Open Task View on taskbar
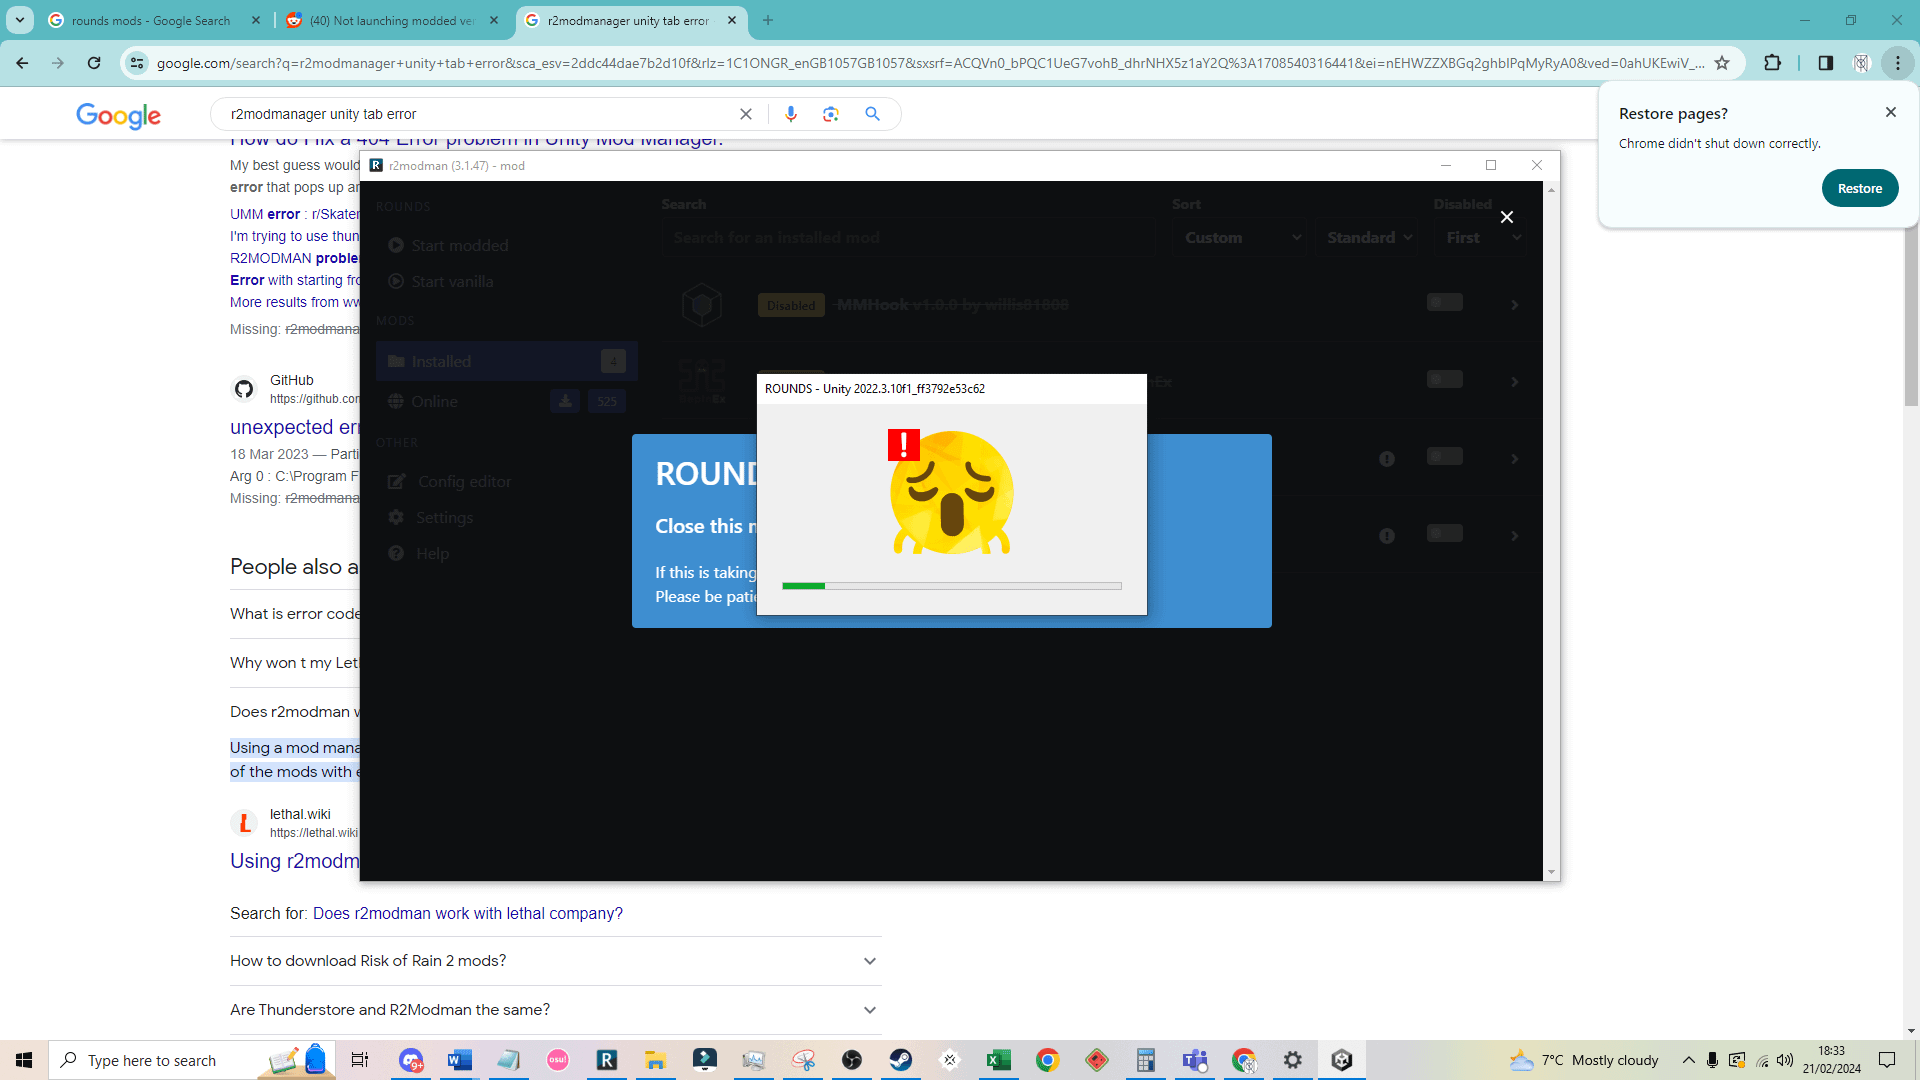1920x1080 pixels. tap(360, 1060)
